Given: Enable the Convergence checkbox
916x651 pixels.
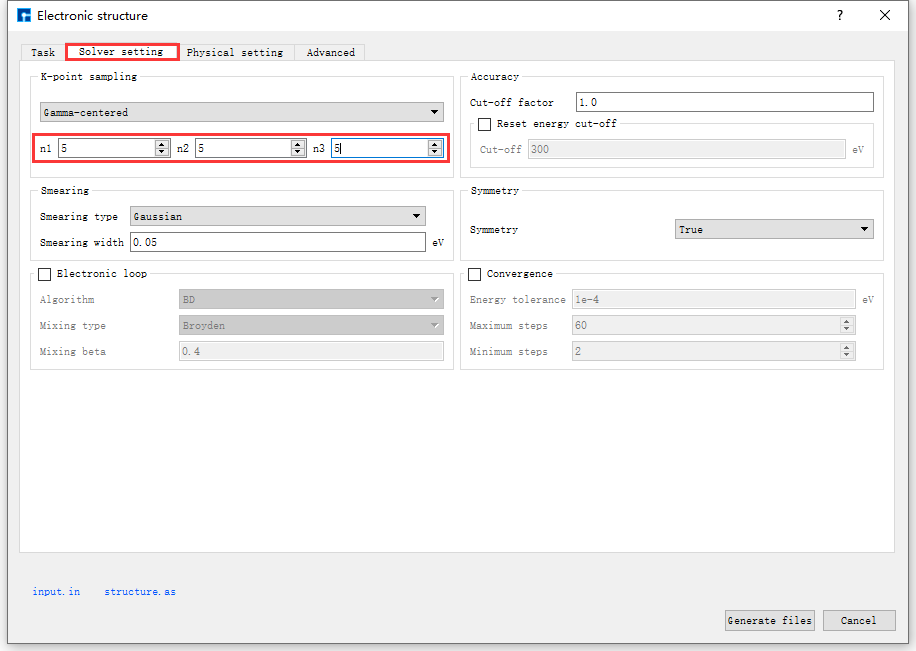Looking at the screenshot, I should [475, 274].
